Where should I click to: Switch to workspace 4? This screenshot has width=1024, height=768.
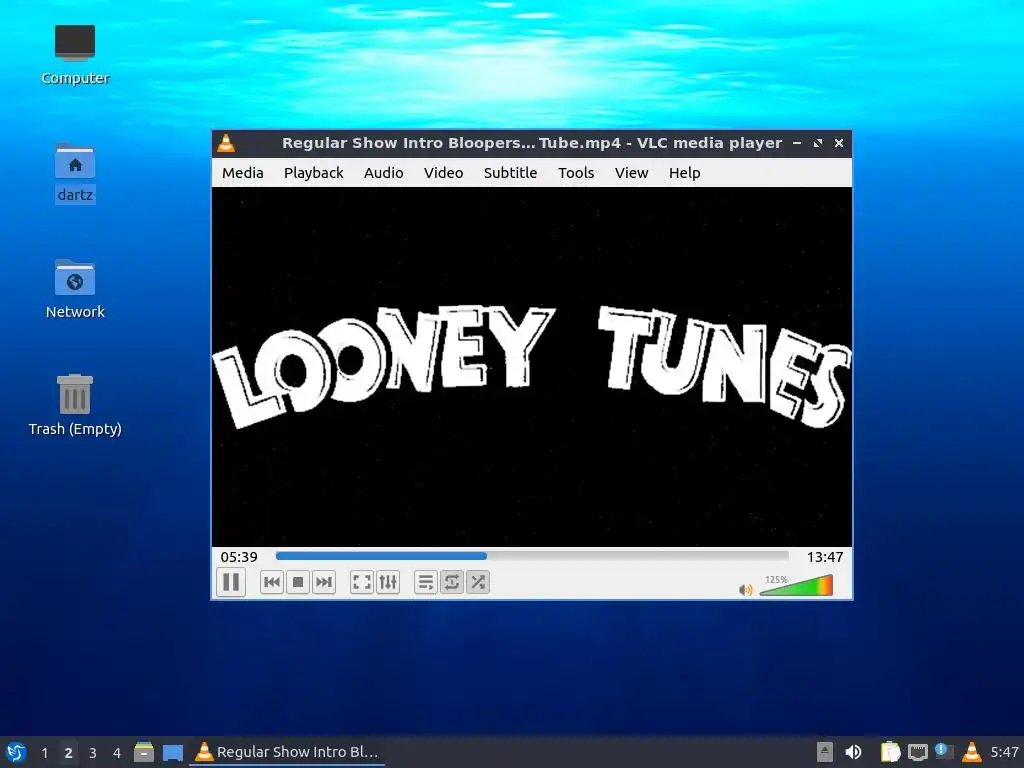(x=117, y=753)
